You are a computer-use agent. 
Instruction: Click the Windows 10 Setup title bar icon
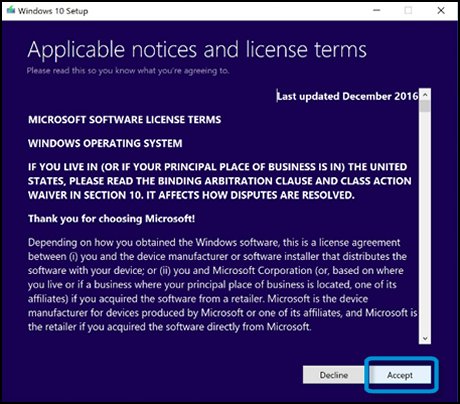click(x=11, y=10)
